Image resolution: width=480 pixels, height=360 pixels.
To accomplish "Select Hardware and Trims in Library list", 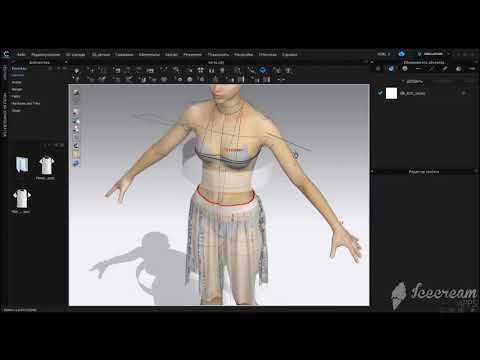I will pos(26,103).
